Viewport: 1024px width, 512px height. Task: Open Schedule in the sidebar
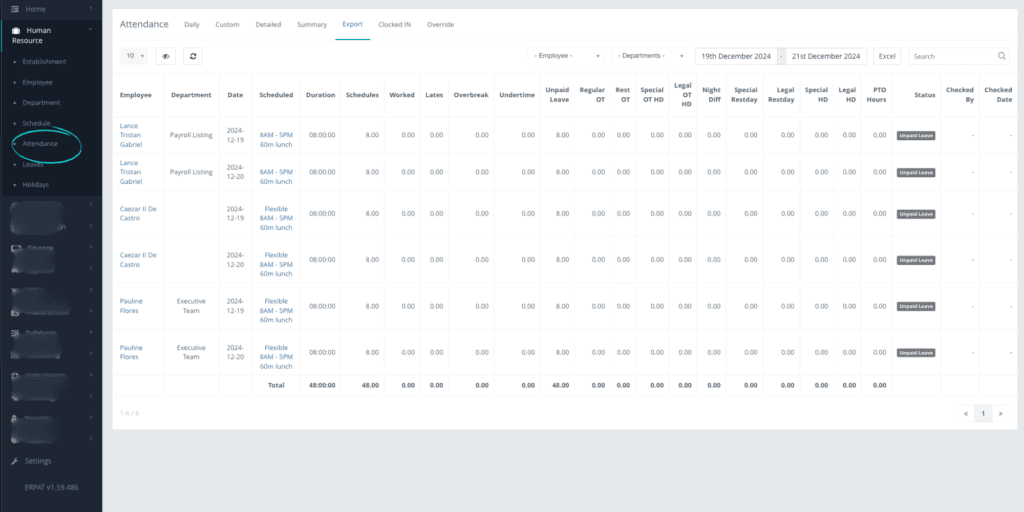tap(36, 123)
